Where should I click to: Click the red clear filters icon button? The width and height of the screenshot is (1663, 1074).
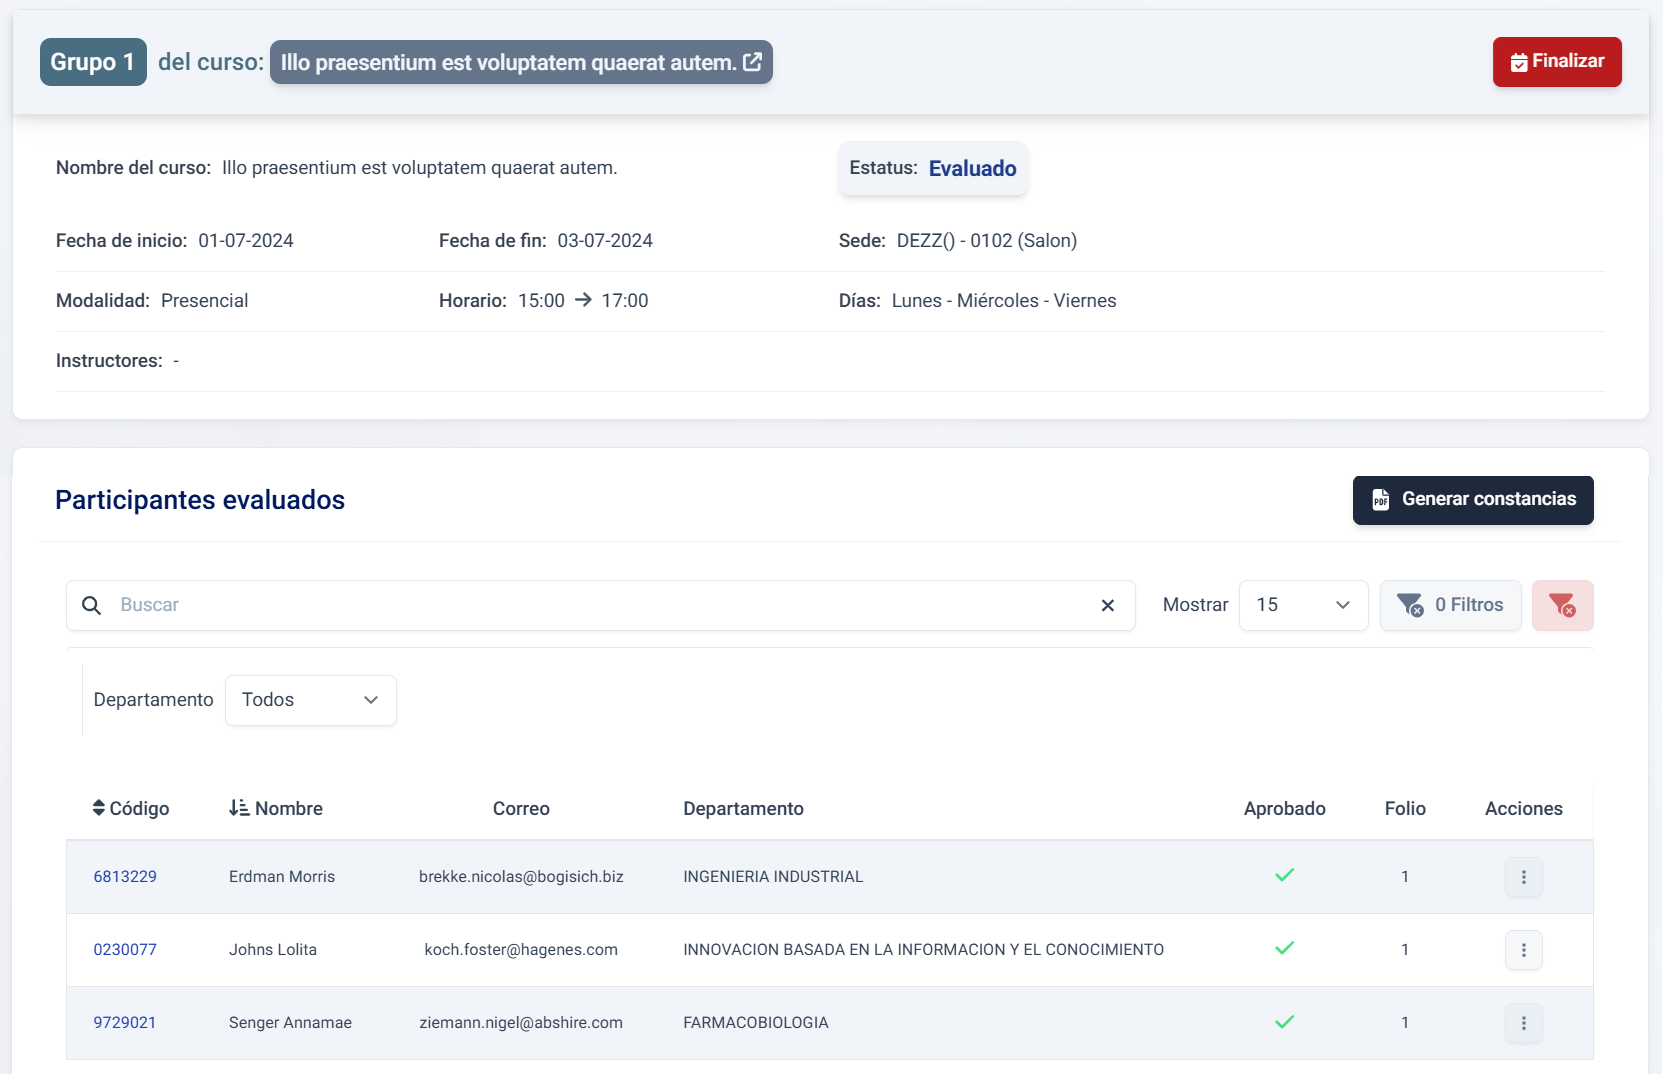pos(1562,605)
